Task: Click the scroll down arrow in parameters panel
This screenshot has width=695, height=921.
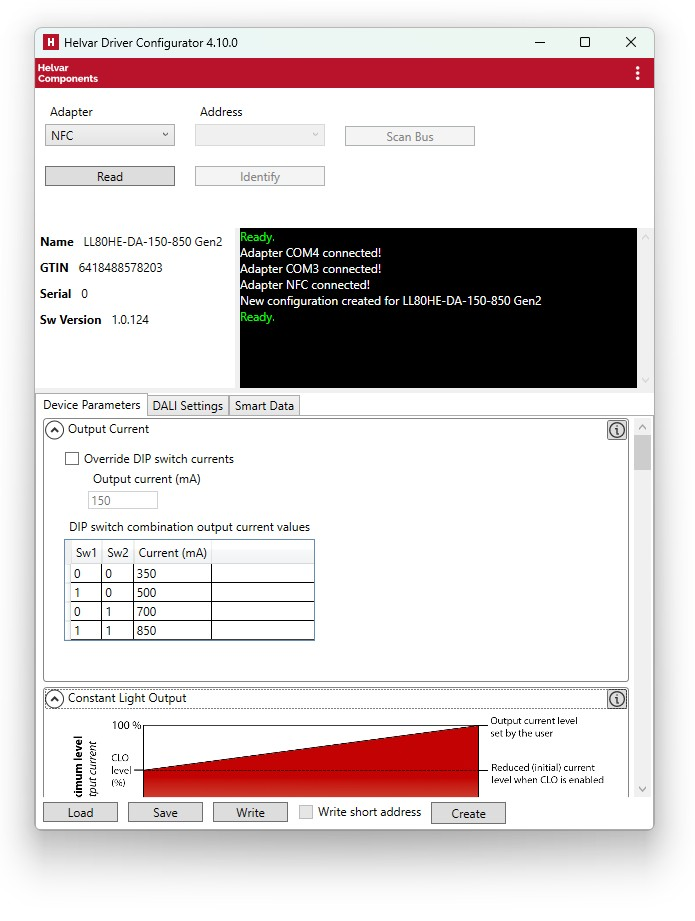Action: tap(642, 789)
